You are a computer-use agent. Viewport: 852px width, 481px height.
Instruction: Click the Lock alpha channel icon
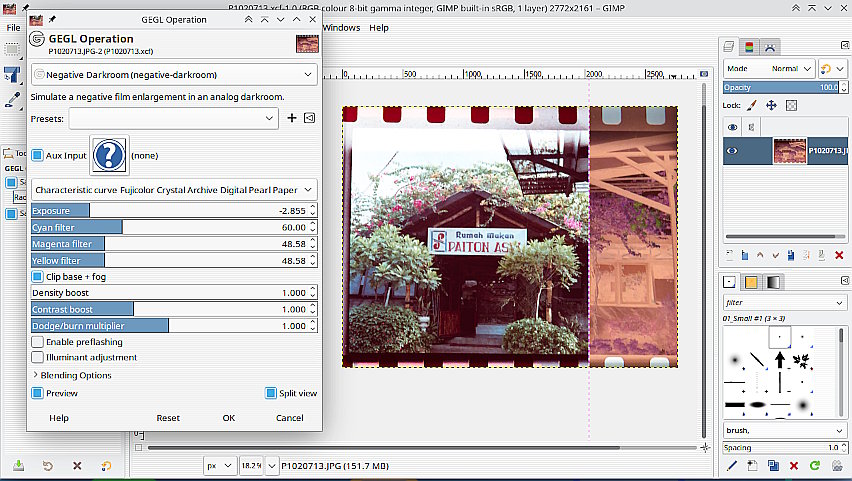coord(791,105)
